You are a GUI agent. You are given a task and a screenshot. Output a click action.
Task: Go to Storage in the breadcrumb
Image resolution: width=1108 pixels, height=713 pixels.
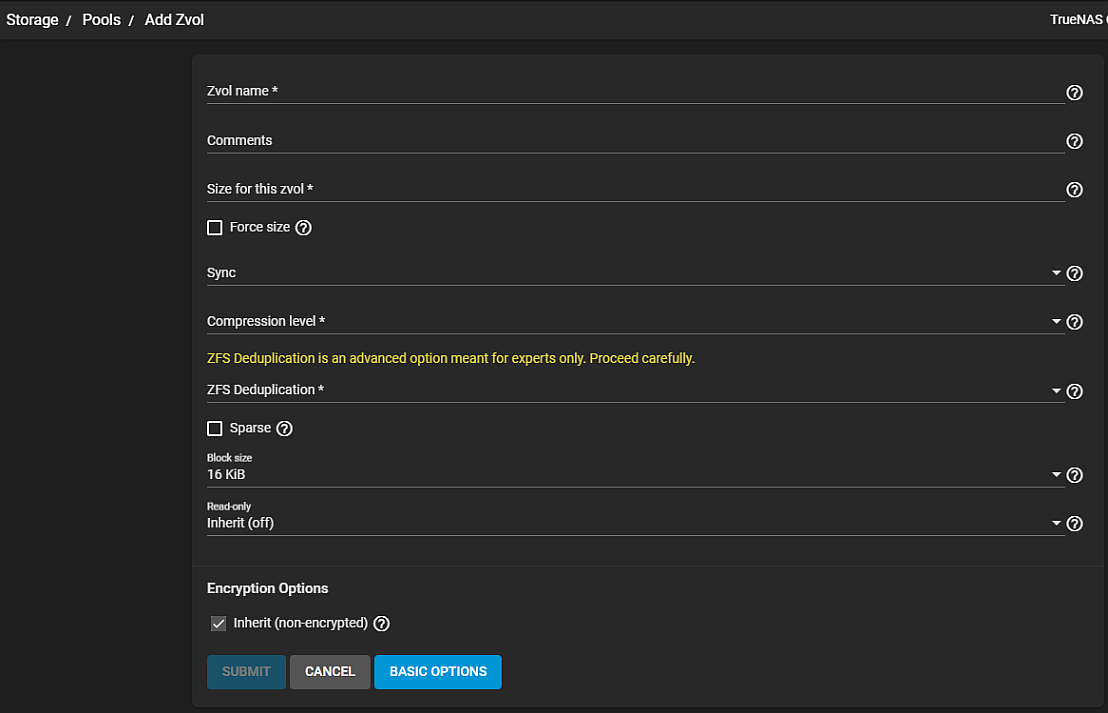pyautogui.click(x=32, y=20)
